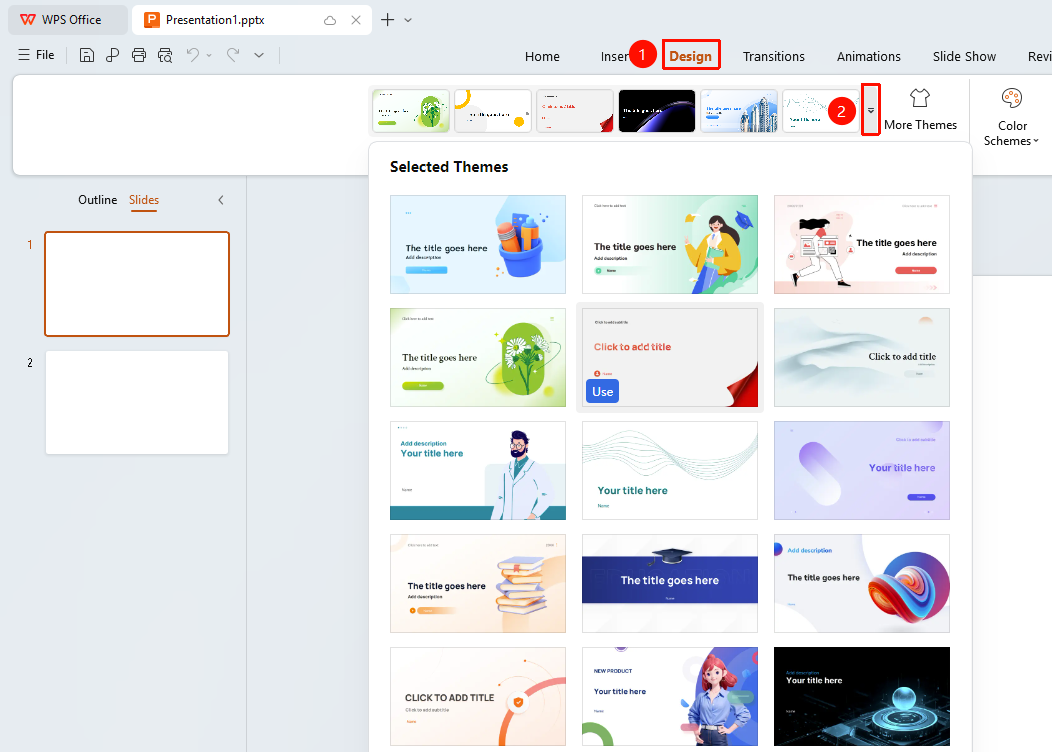Click the Export to PDF icon
This screenshot has height=752, width=1052.
112,55
